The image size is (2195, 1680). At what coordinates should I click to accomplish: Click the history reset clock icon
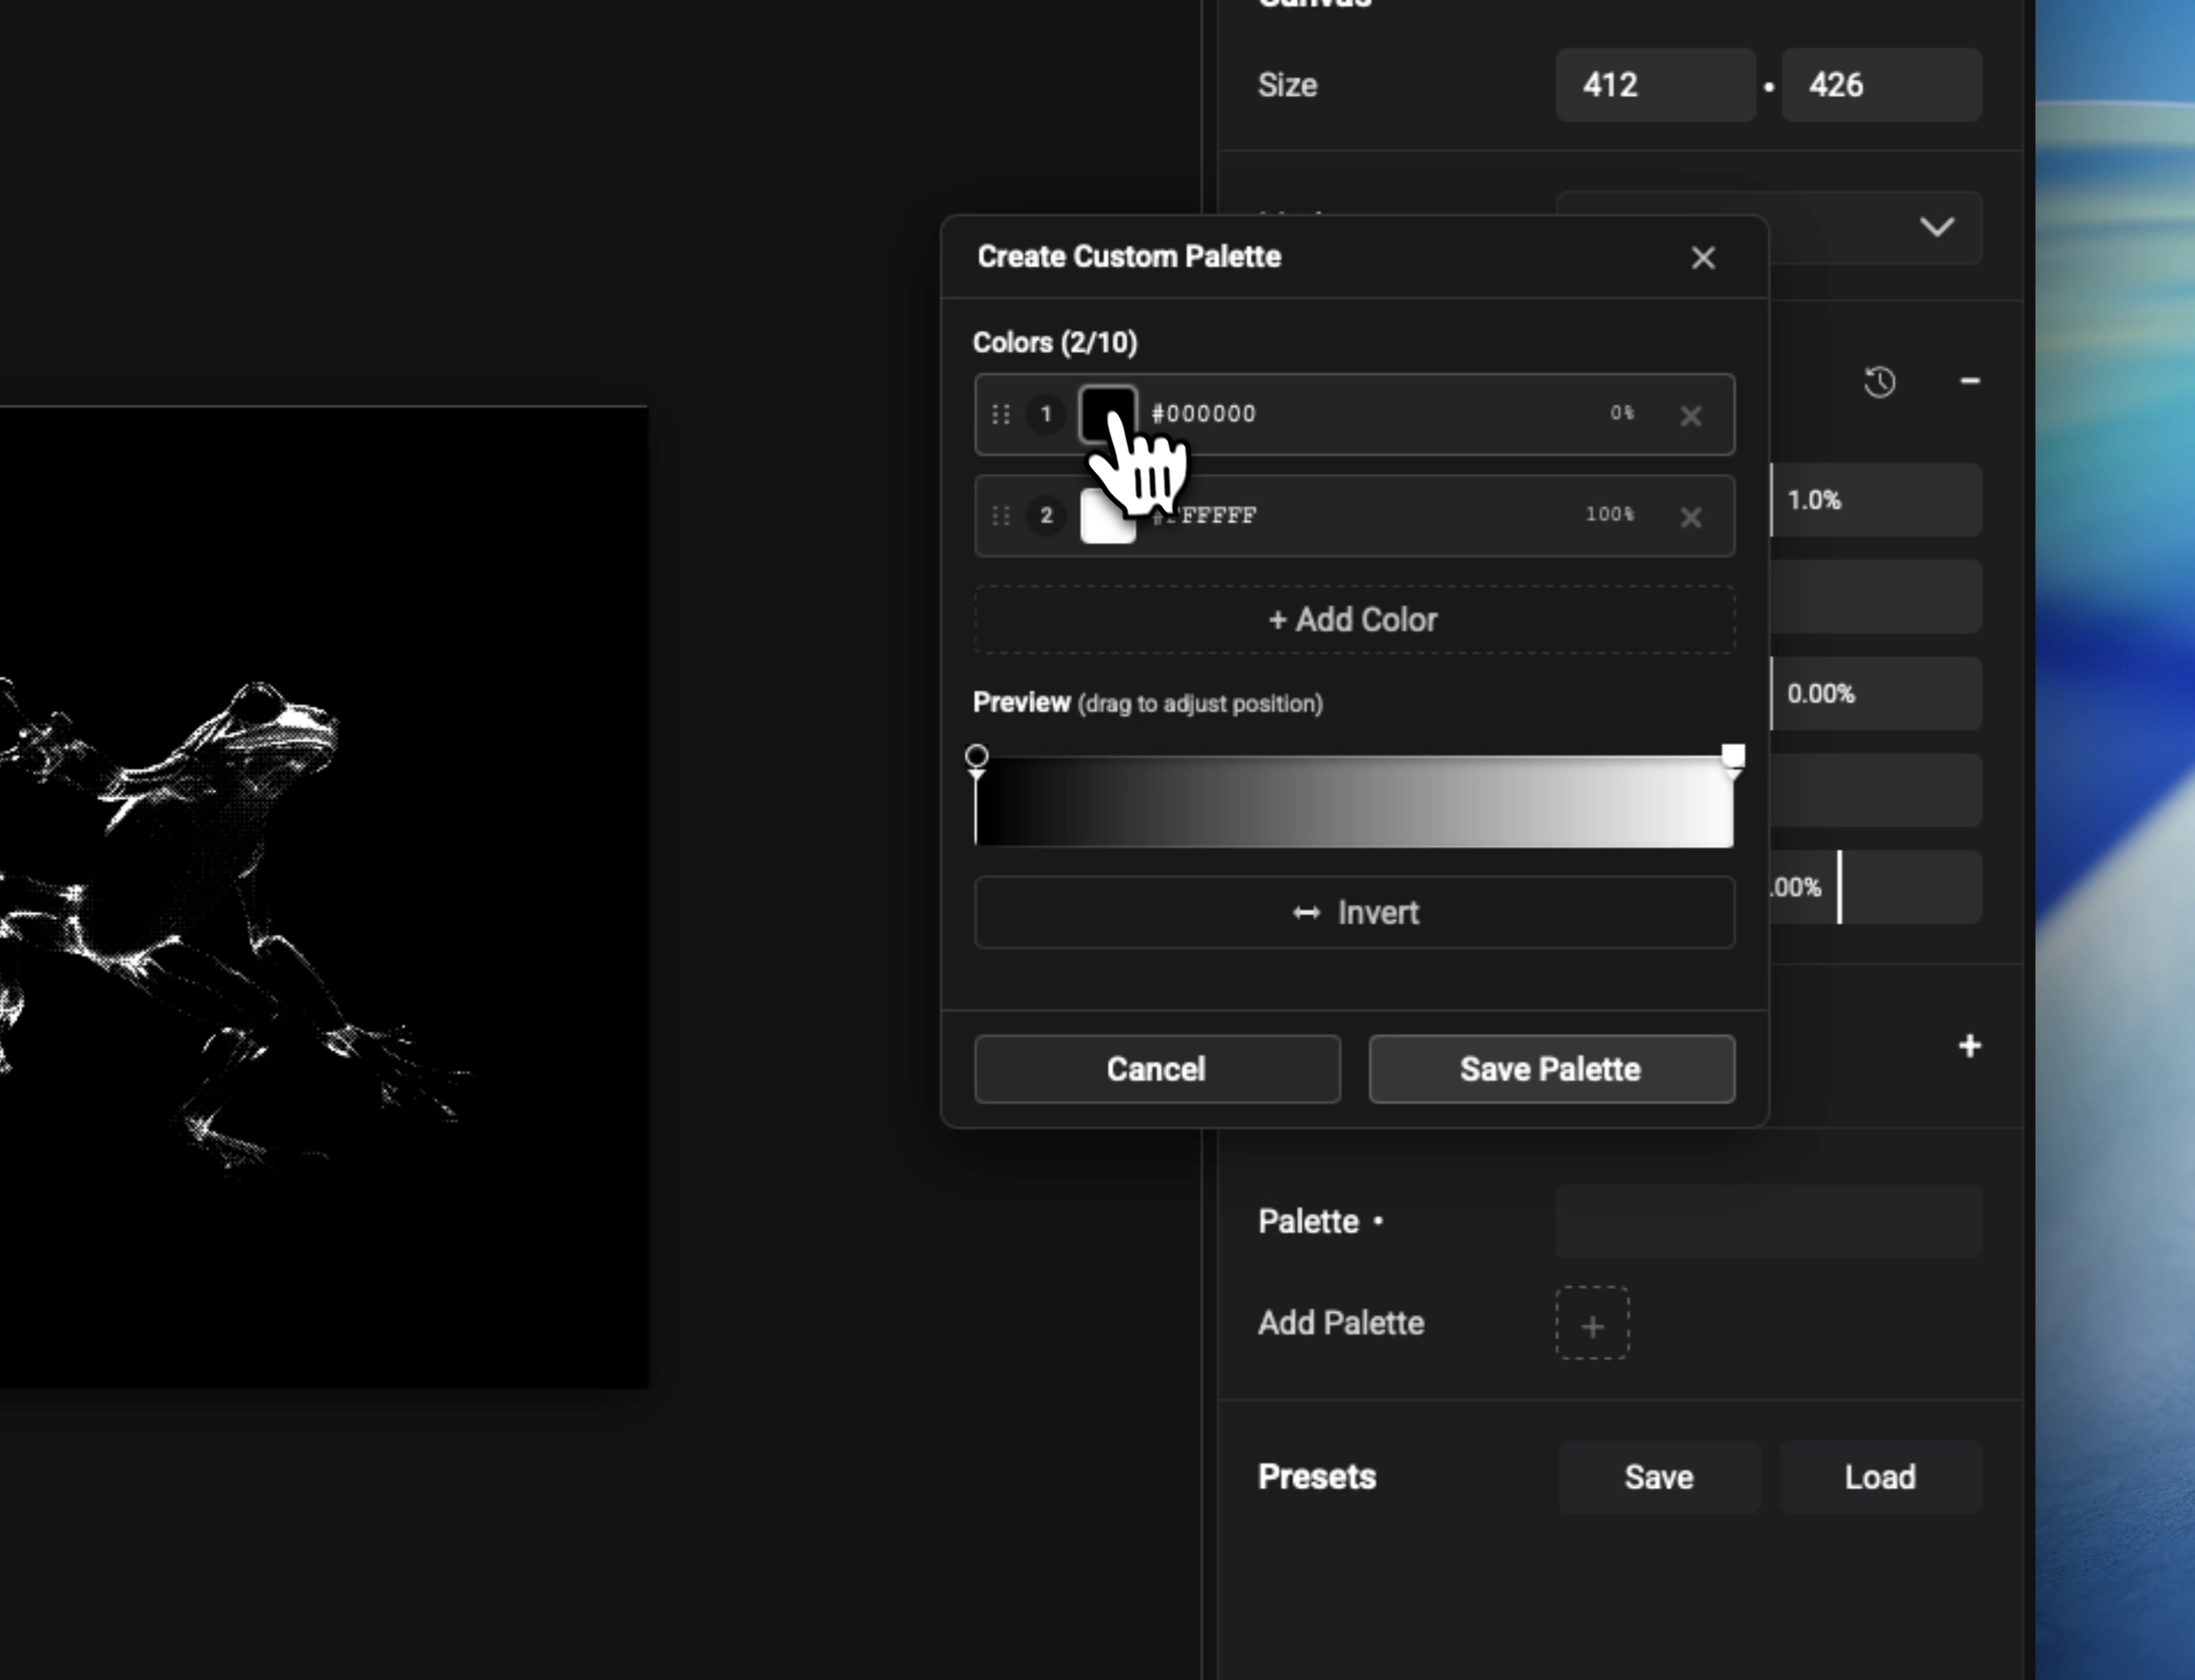1879,382
